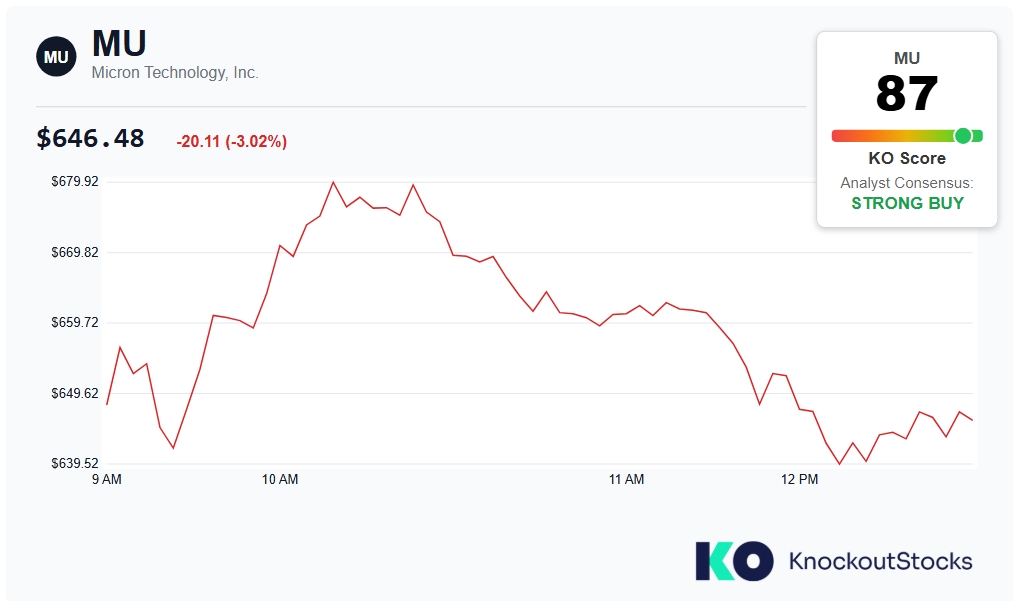The image size is (1022, 601).
Task: Click the 10 AM x-axis label
Action: pos(280,480)
